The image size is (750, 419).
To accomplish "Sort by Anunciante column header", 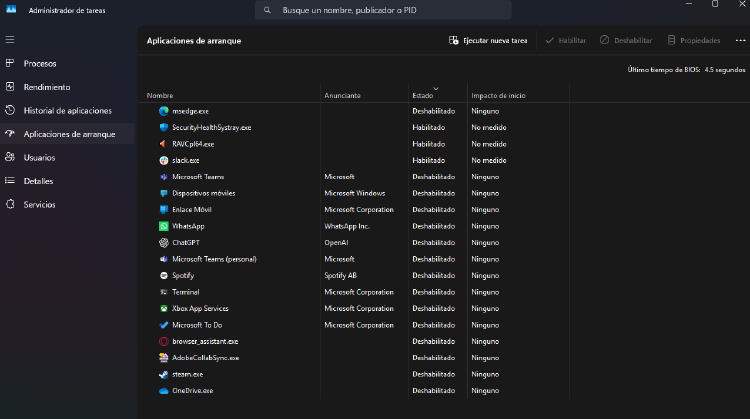I will point(364,95).
